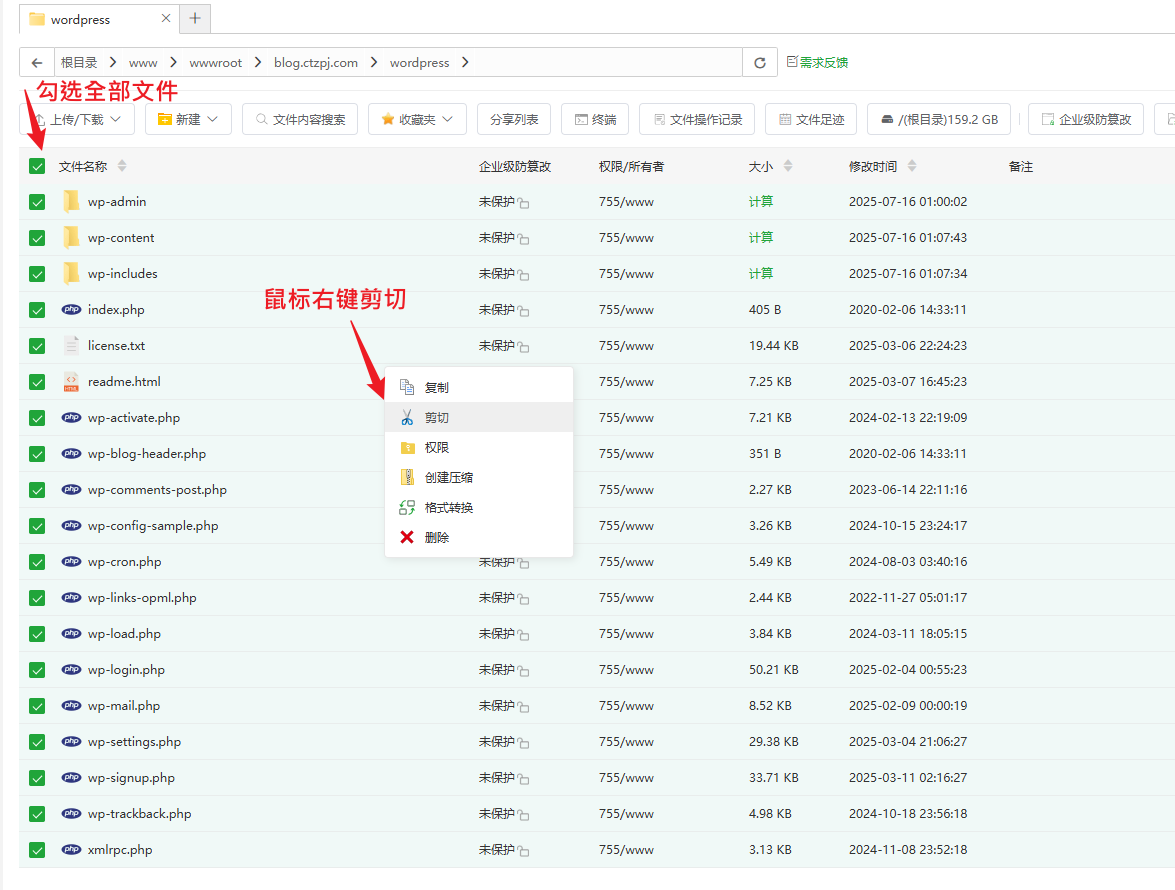Click the refresh icon beside path bar
This screenshot has width=1175, height=890.
[x=760, y=63]
